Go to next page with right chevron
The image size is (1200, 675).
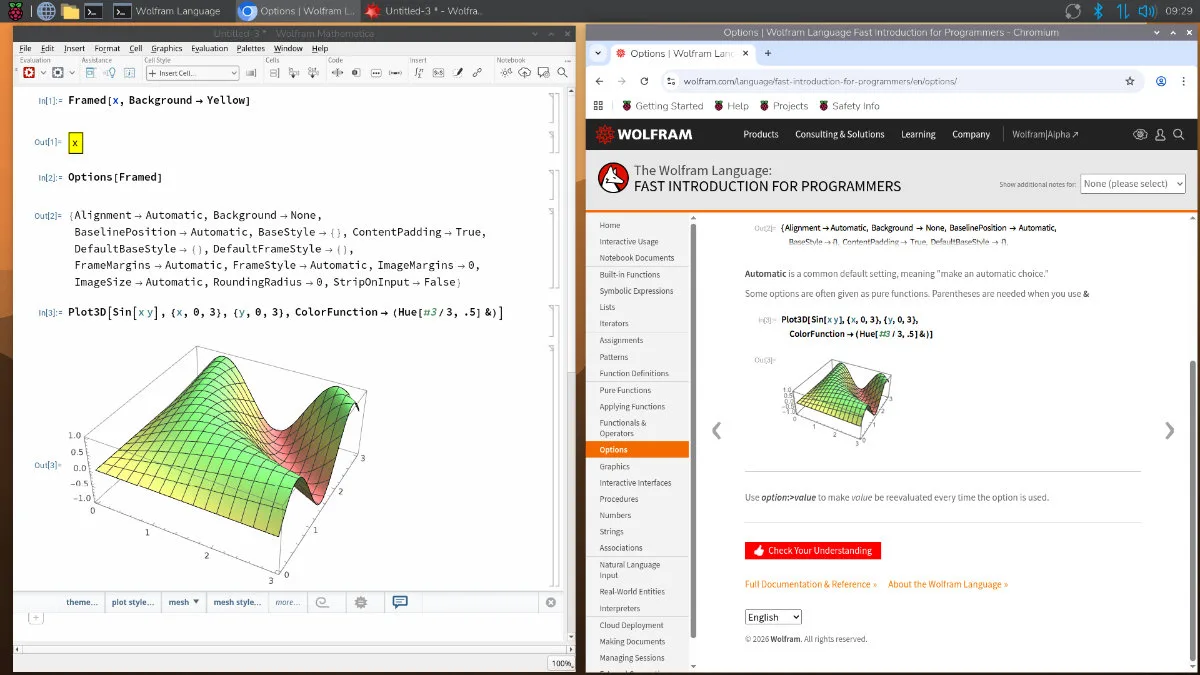pos(1169,431)
